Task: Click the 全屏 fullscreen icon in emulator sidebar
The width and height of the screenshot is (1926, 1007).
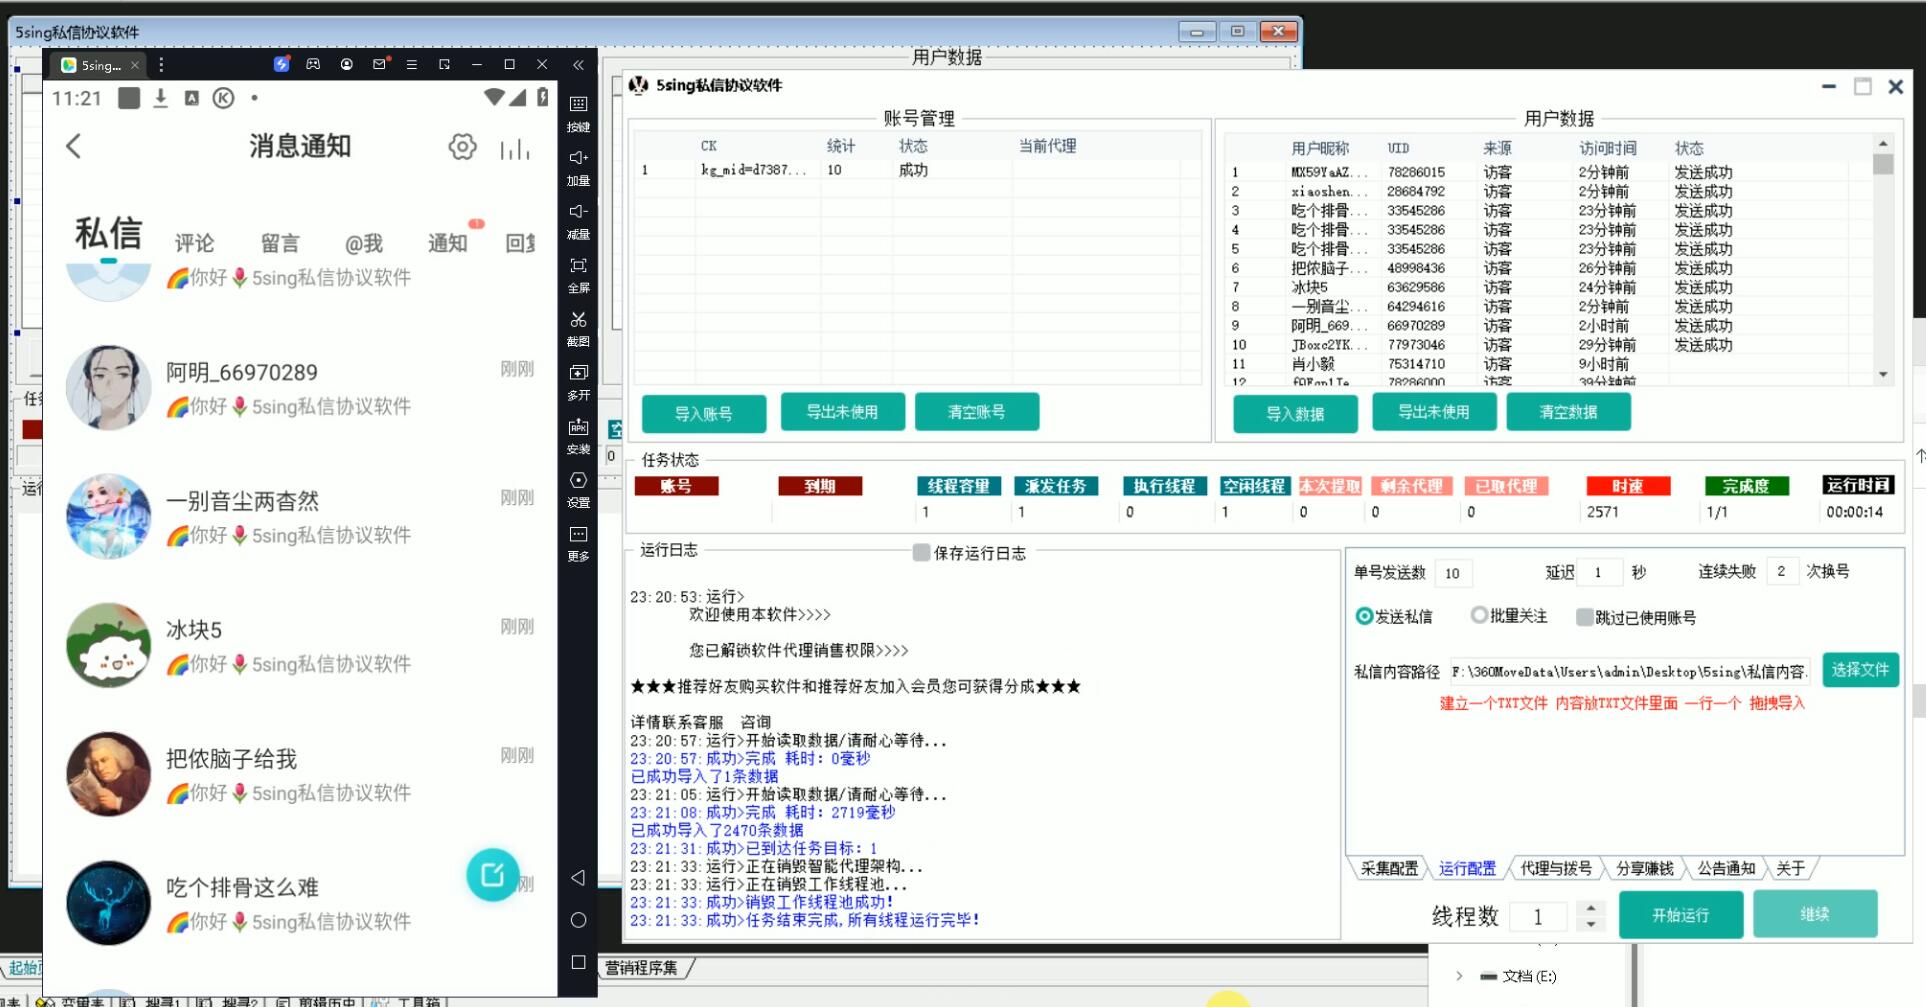Action: tap(578, 267)
